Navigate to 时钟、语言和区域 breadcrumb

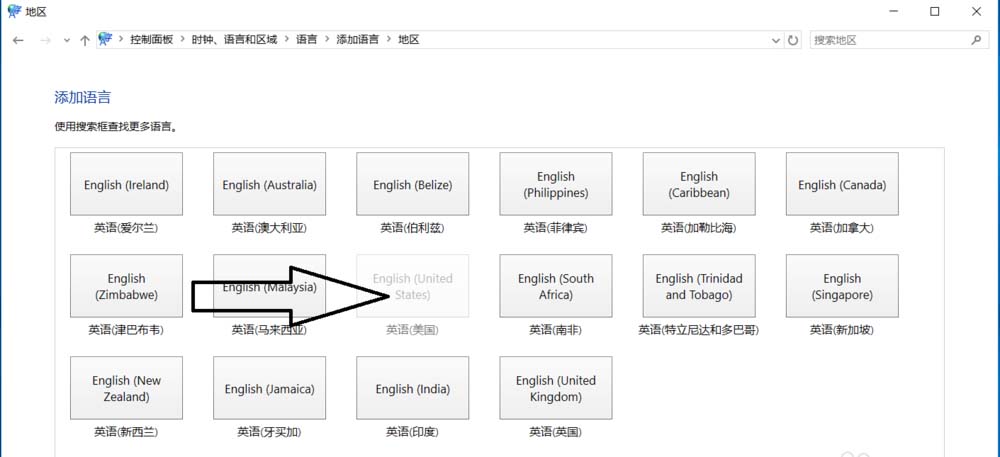click(234, 40)
